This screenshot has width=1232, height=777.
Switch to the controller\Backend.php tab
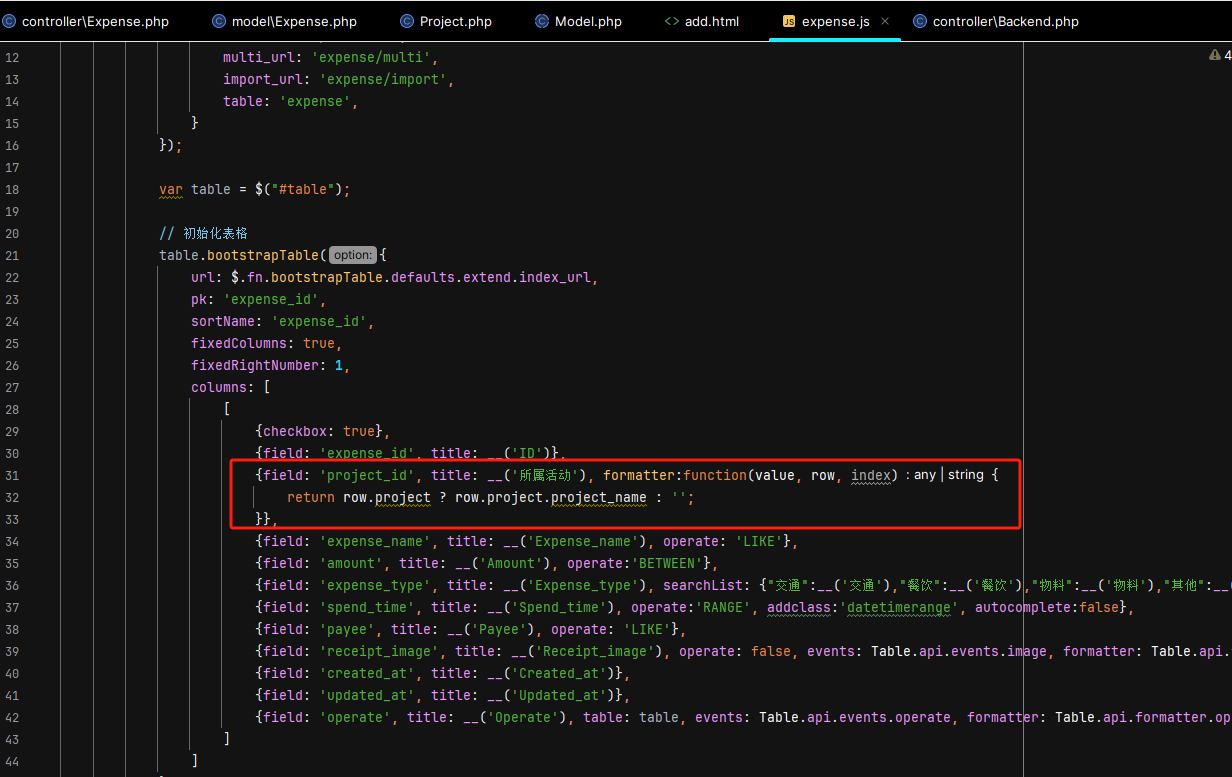996,21
